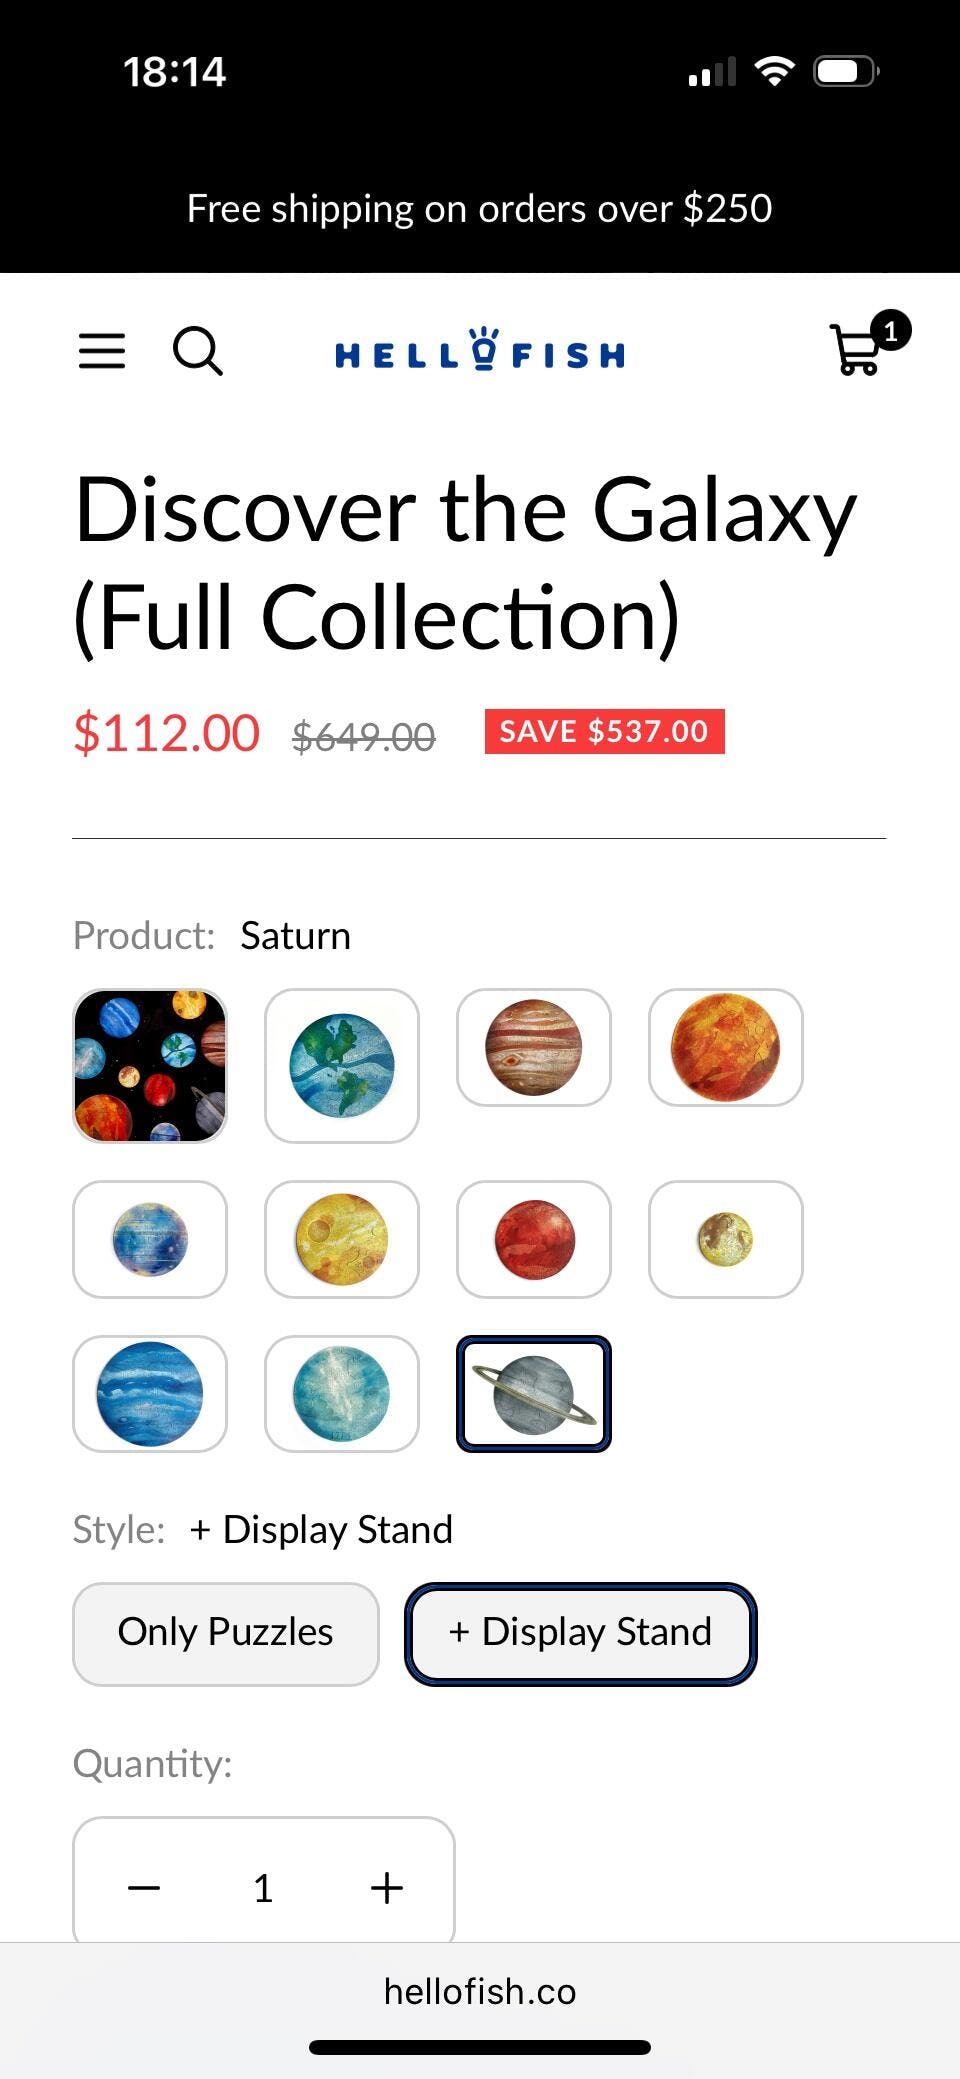960x2079 pixels.
Task: Increase quantity with the plus button
Action: click(386, 1887)
